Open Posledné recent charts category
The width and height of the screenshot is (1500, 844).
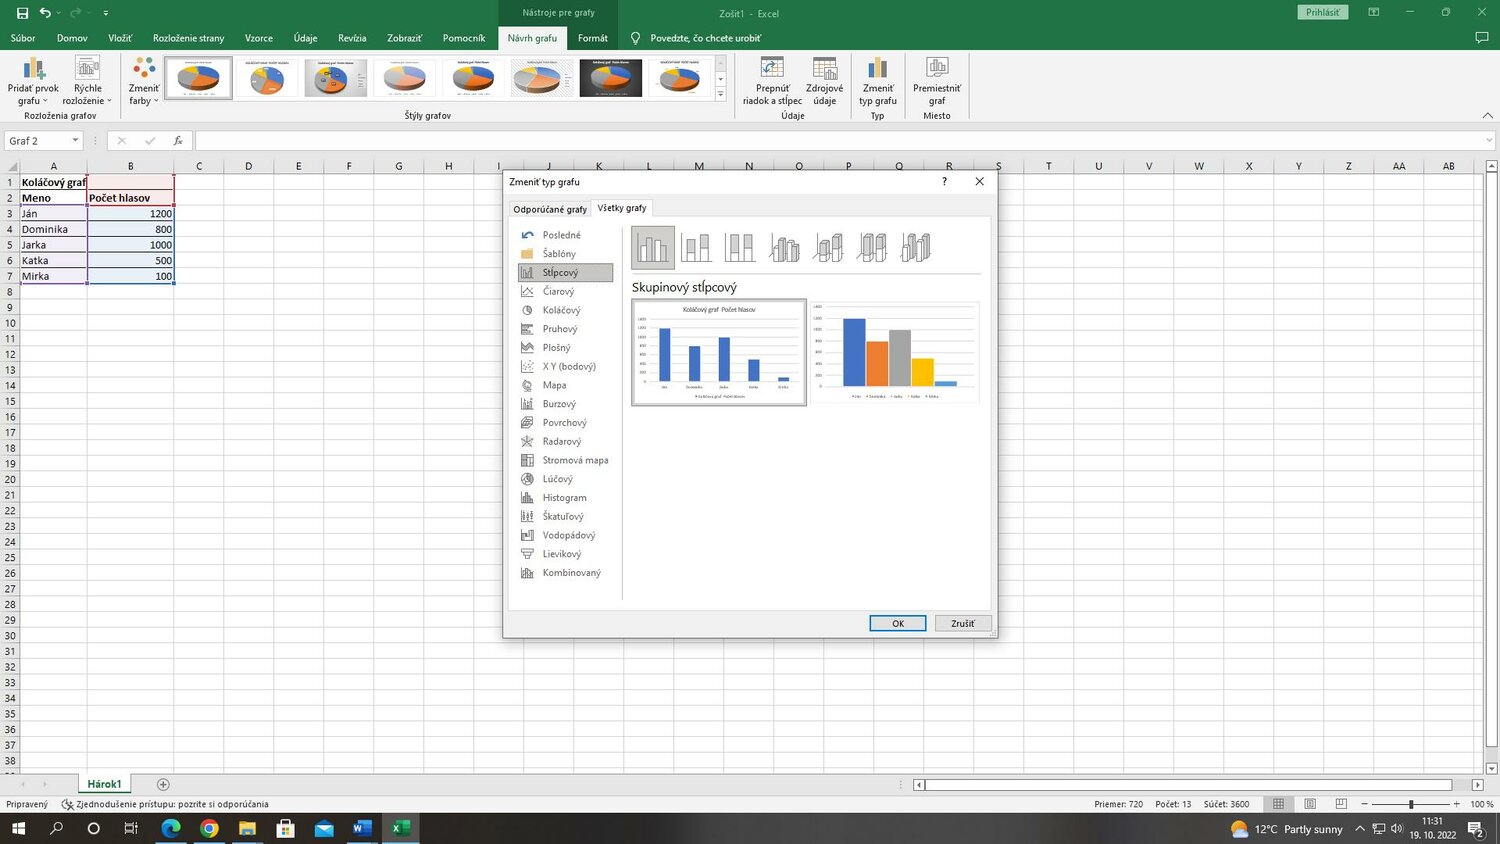coord(565,235)
